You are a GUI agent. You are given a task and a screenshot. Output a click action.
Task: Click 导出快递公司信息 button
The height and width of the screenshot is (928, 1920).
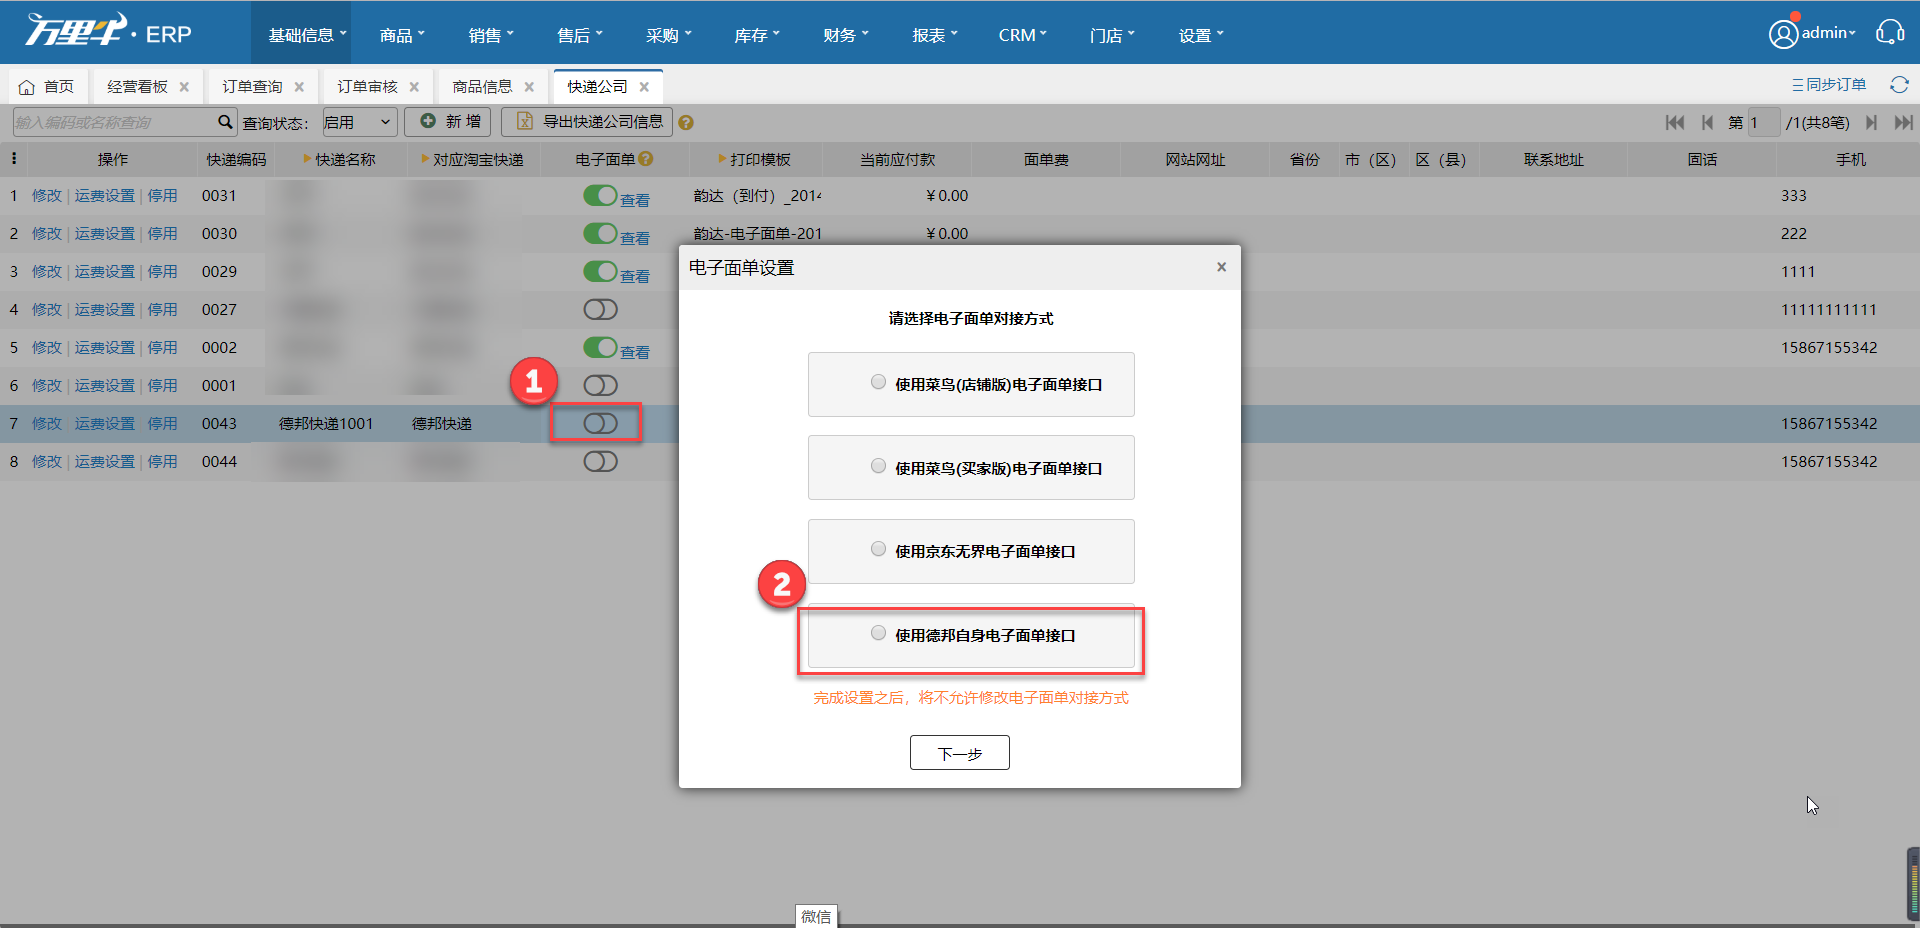(587, 122)
